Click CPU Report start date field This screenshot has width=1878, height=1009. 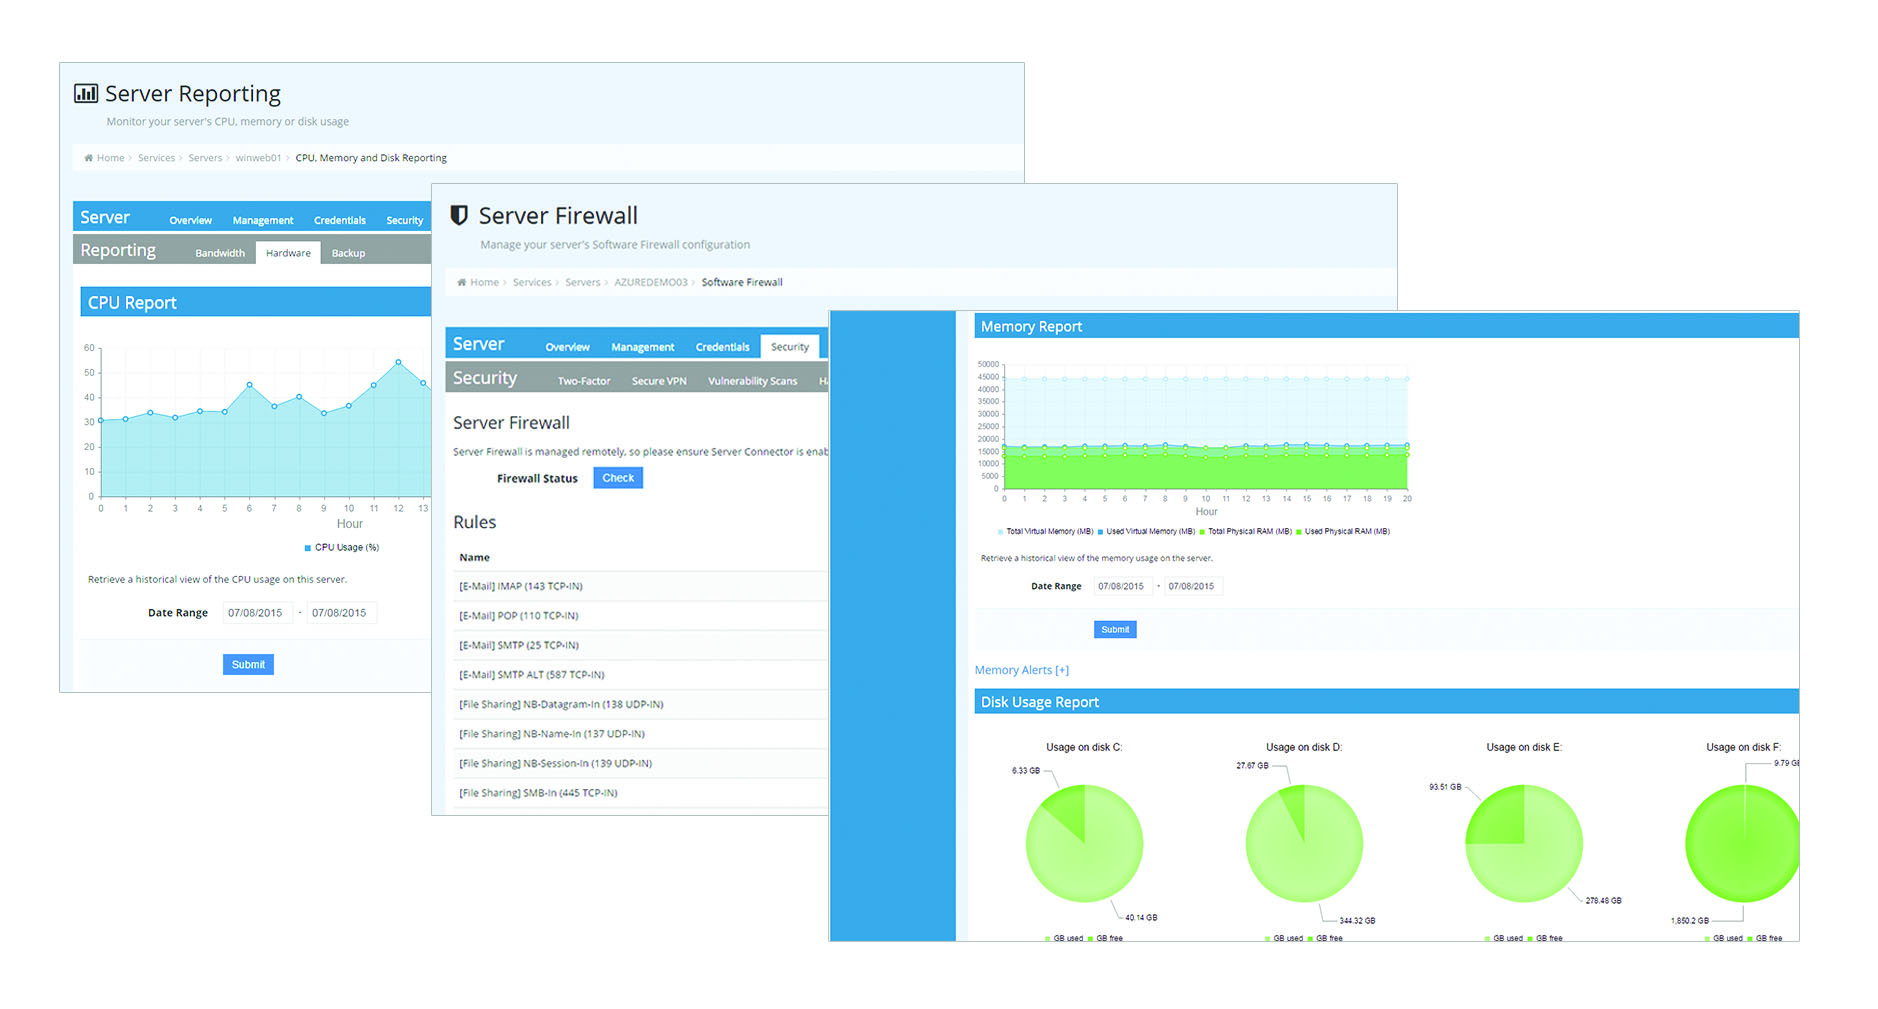coord(256,613)
